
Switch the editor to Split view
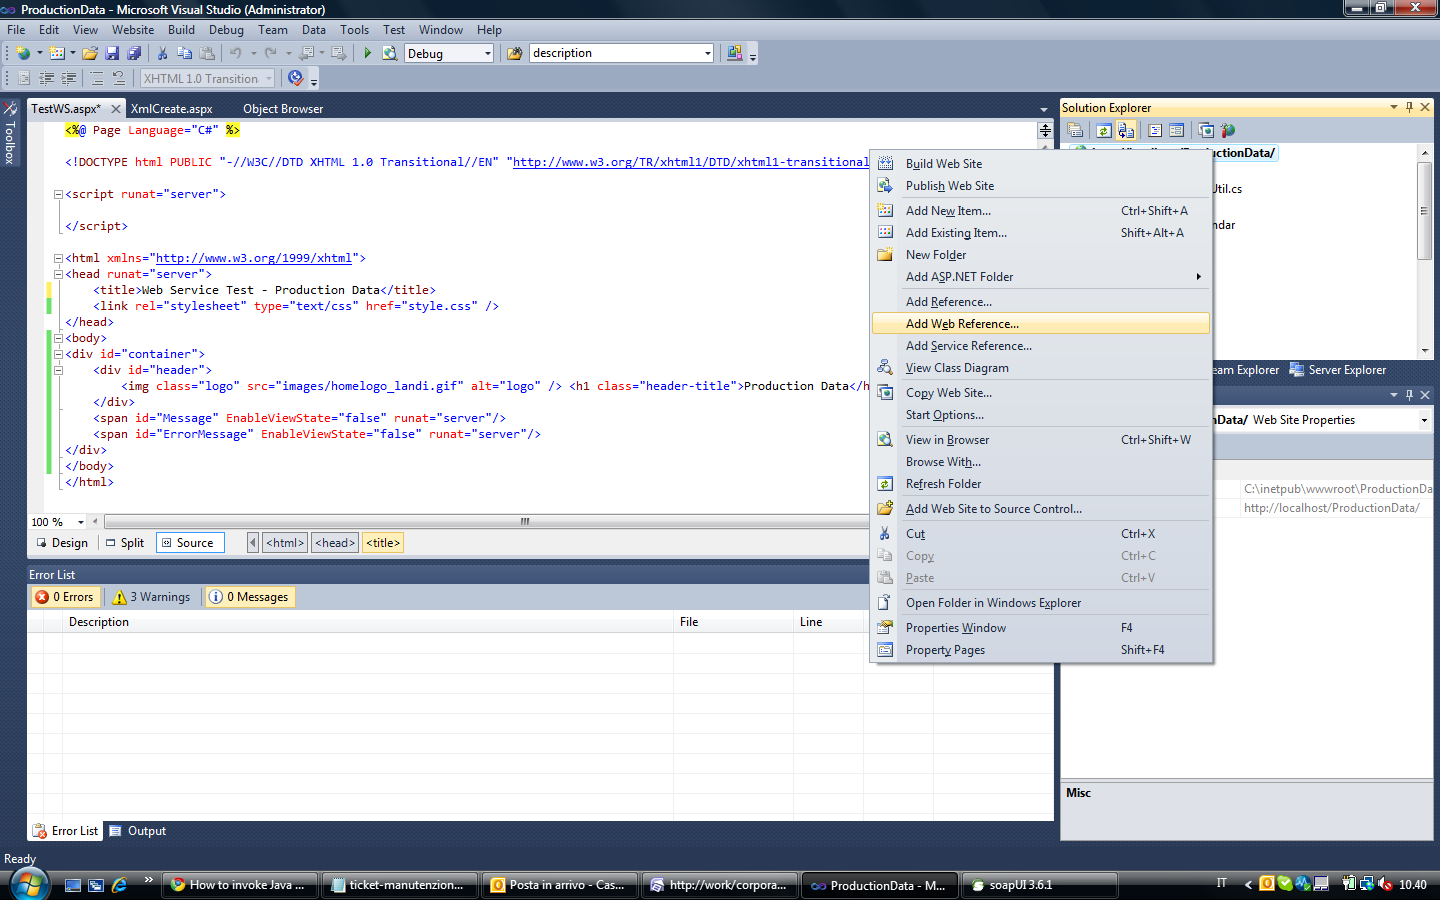[125, 543]
